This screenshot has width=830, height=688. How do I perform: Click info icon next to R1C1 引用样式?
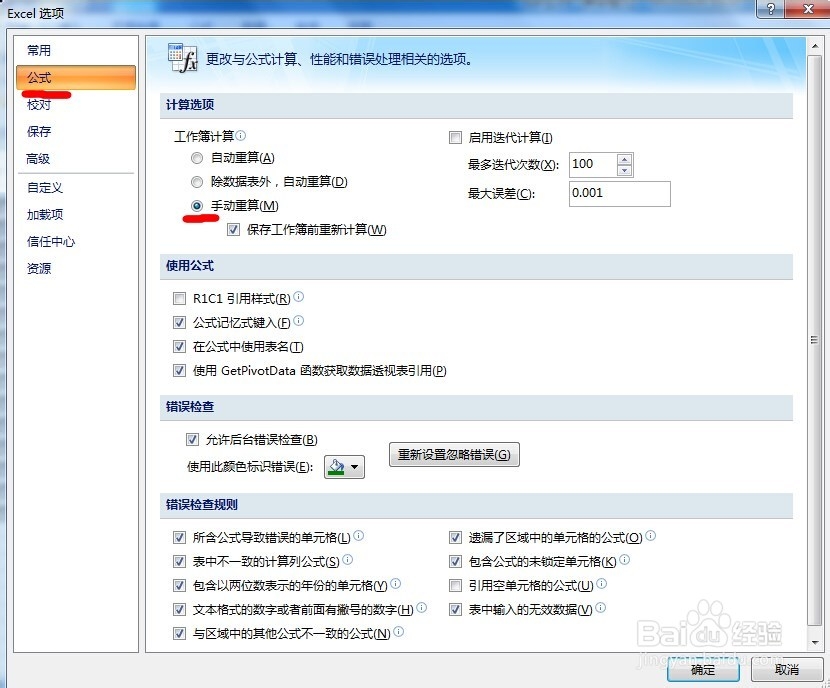299,297
